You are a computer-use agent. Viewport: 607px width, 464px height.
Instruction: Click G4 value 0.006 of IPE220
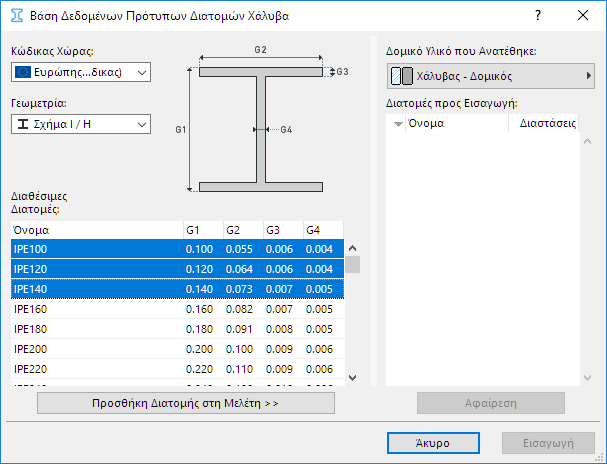[x=319, y=369]
